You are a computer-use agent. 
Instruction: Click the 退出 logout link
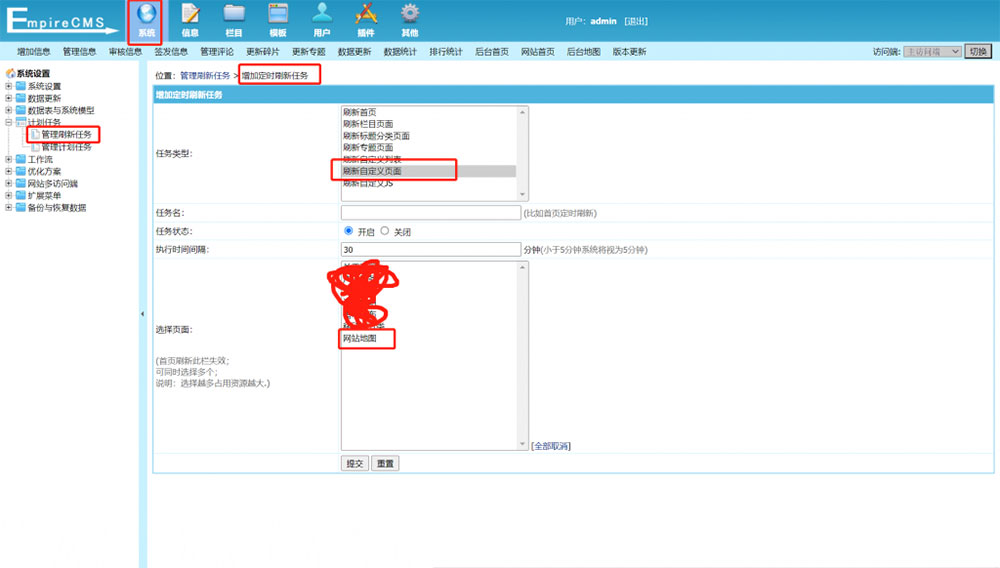636,21
